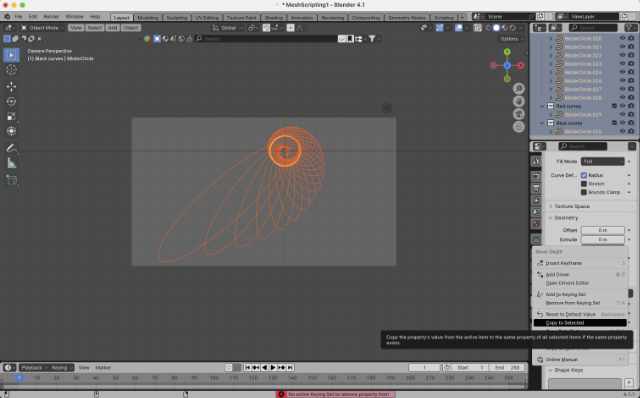
Task: Enable the Stretch checkbox
Action: click(584, 184)
